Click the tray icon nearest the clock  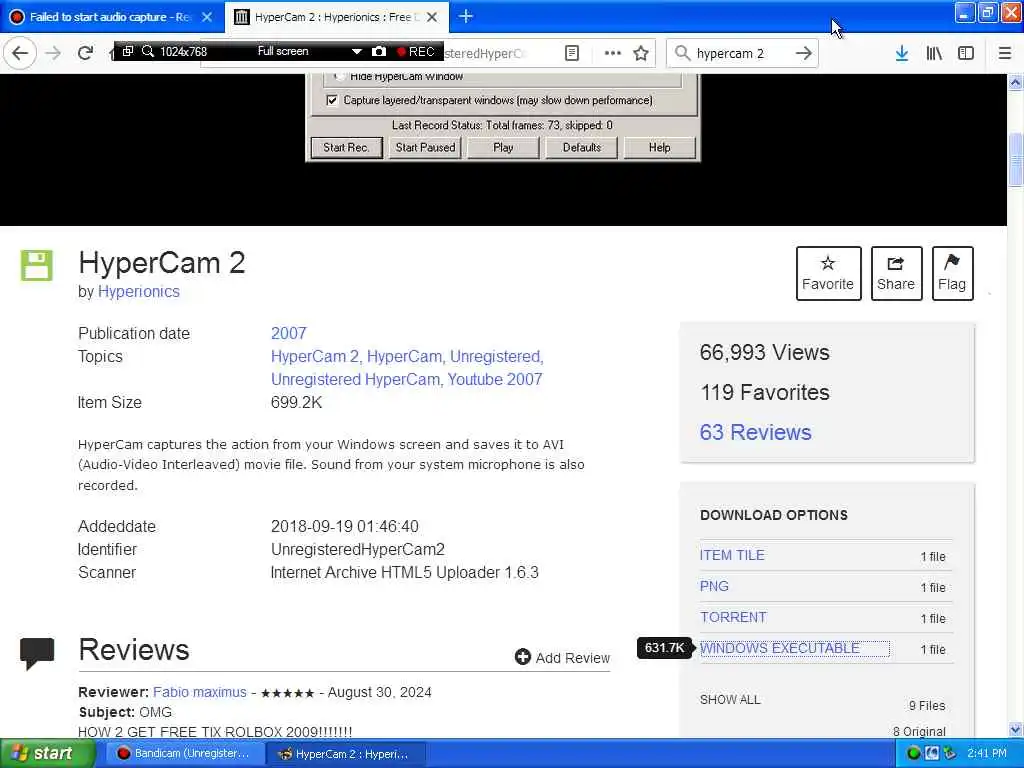point(950,754)
